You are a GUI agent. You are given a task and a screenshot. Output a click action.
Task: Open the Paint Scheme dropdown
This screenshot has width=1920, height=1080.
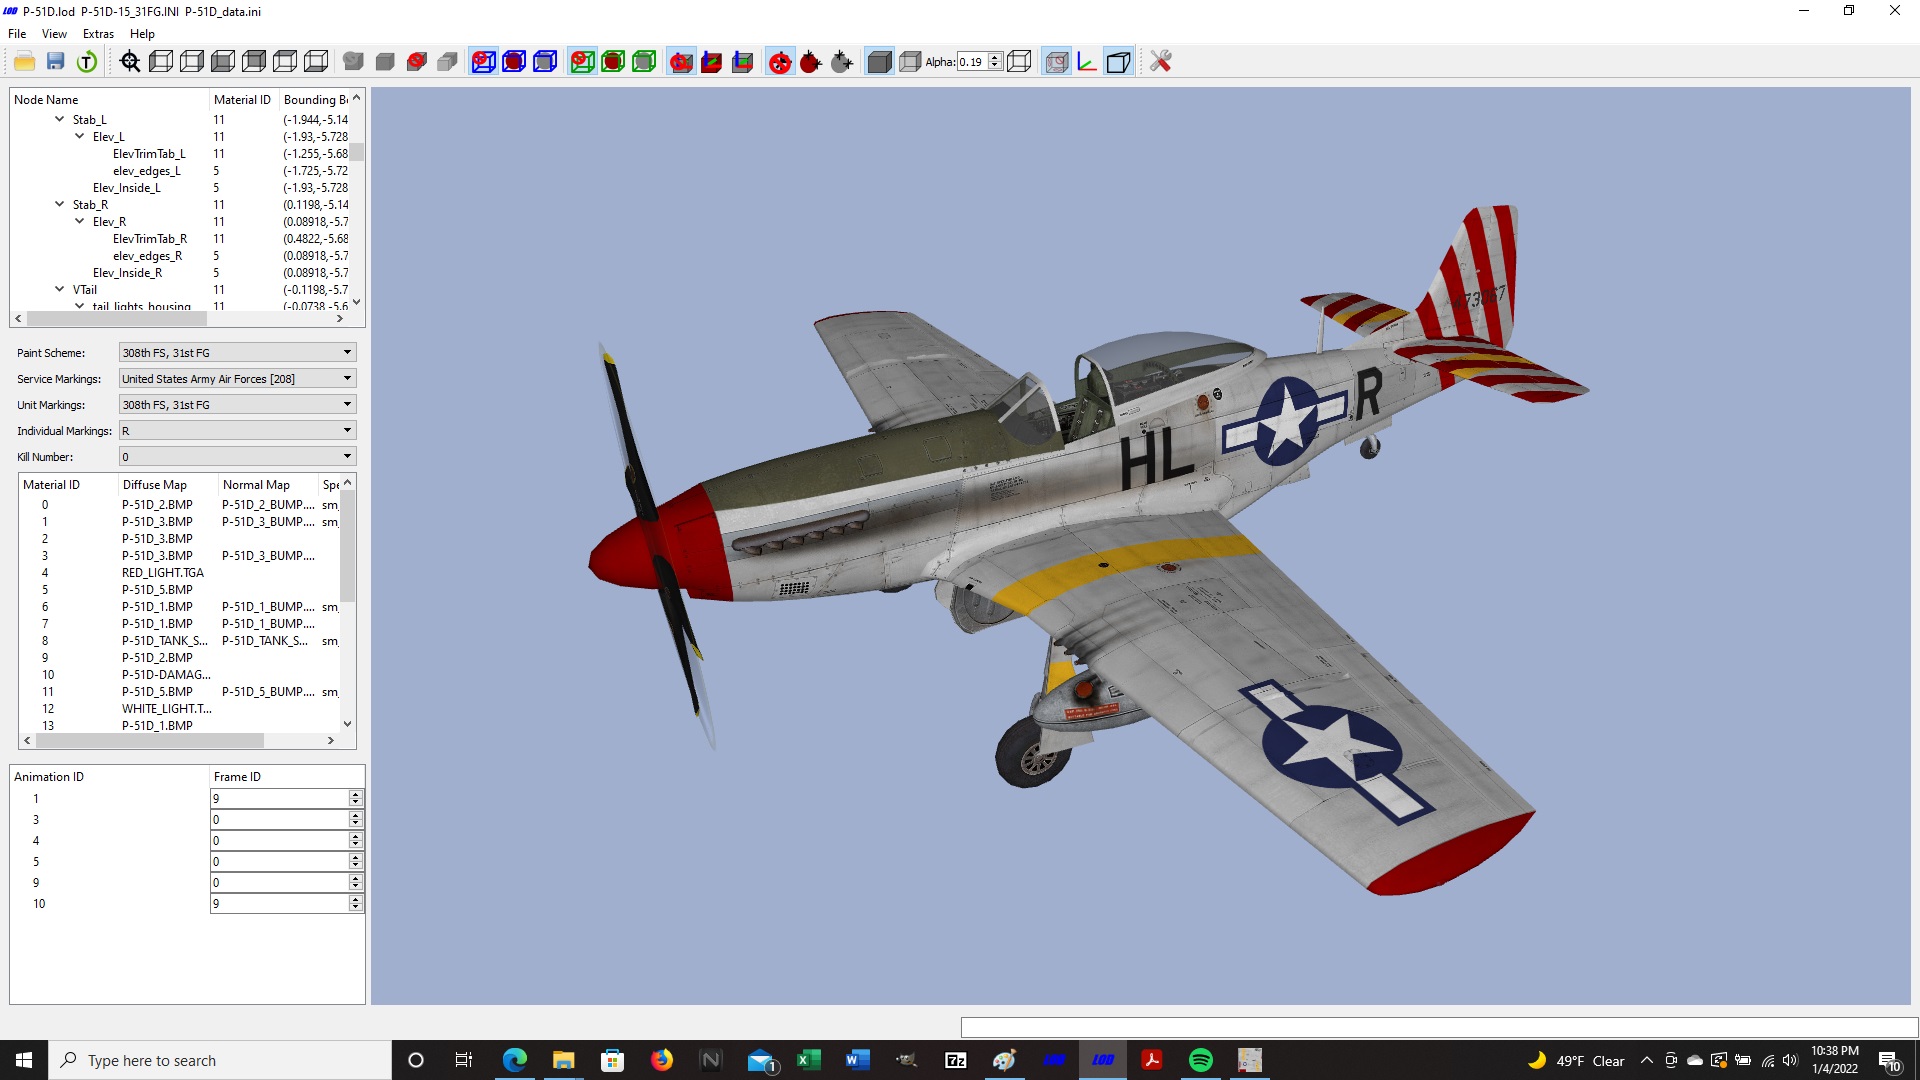238,352
